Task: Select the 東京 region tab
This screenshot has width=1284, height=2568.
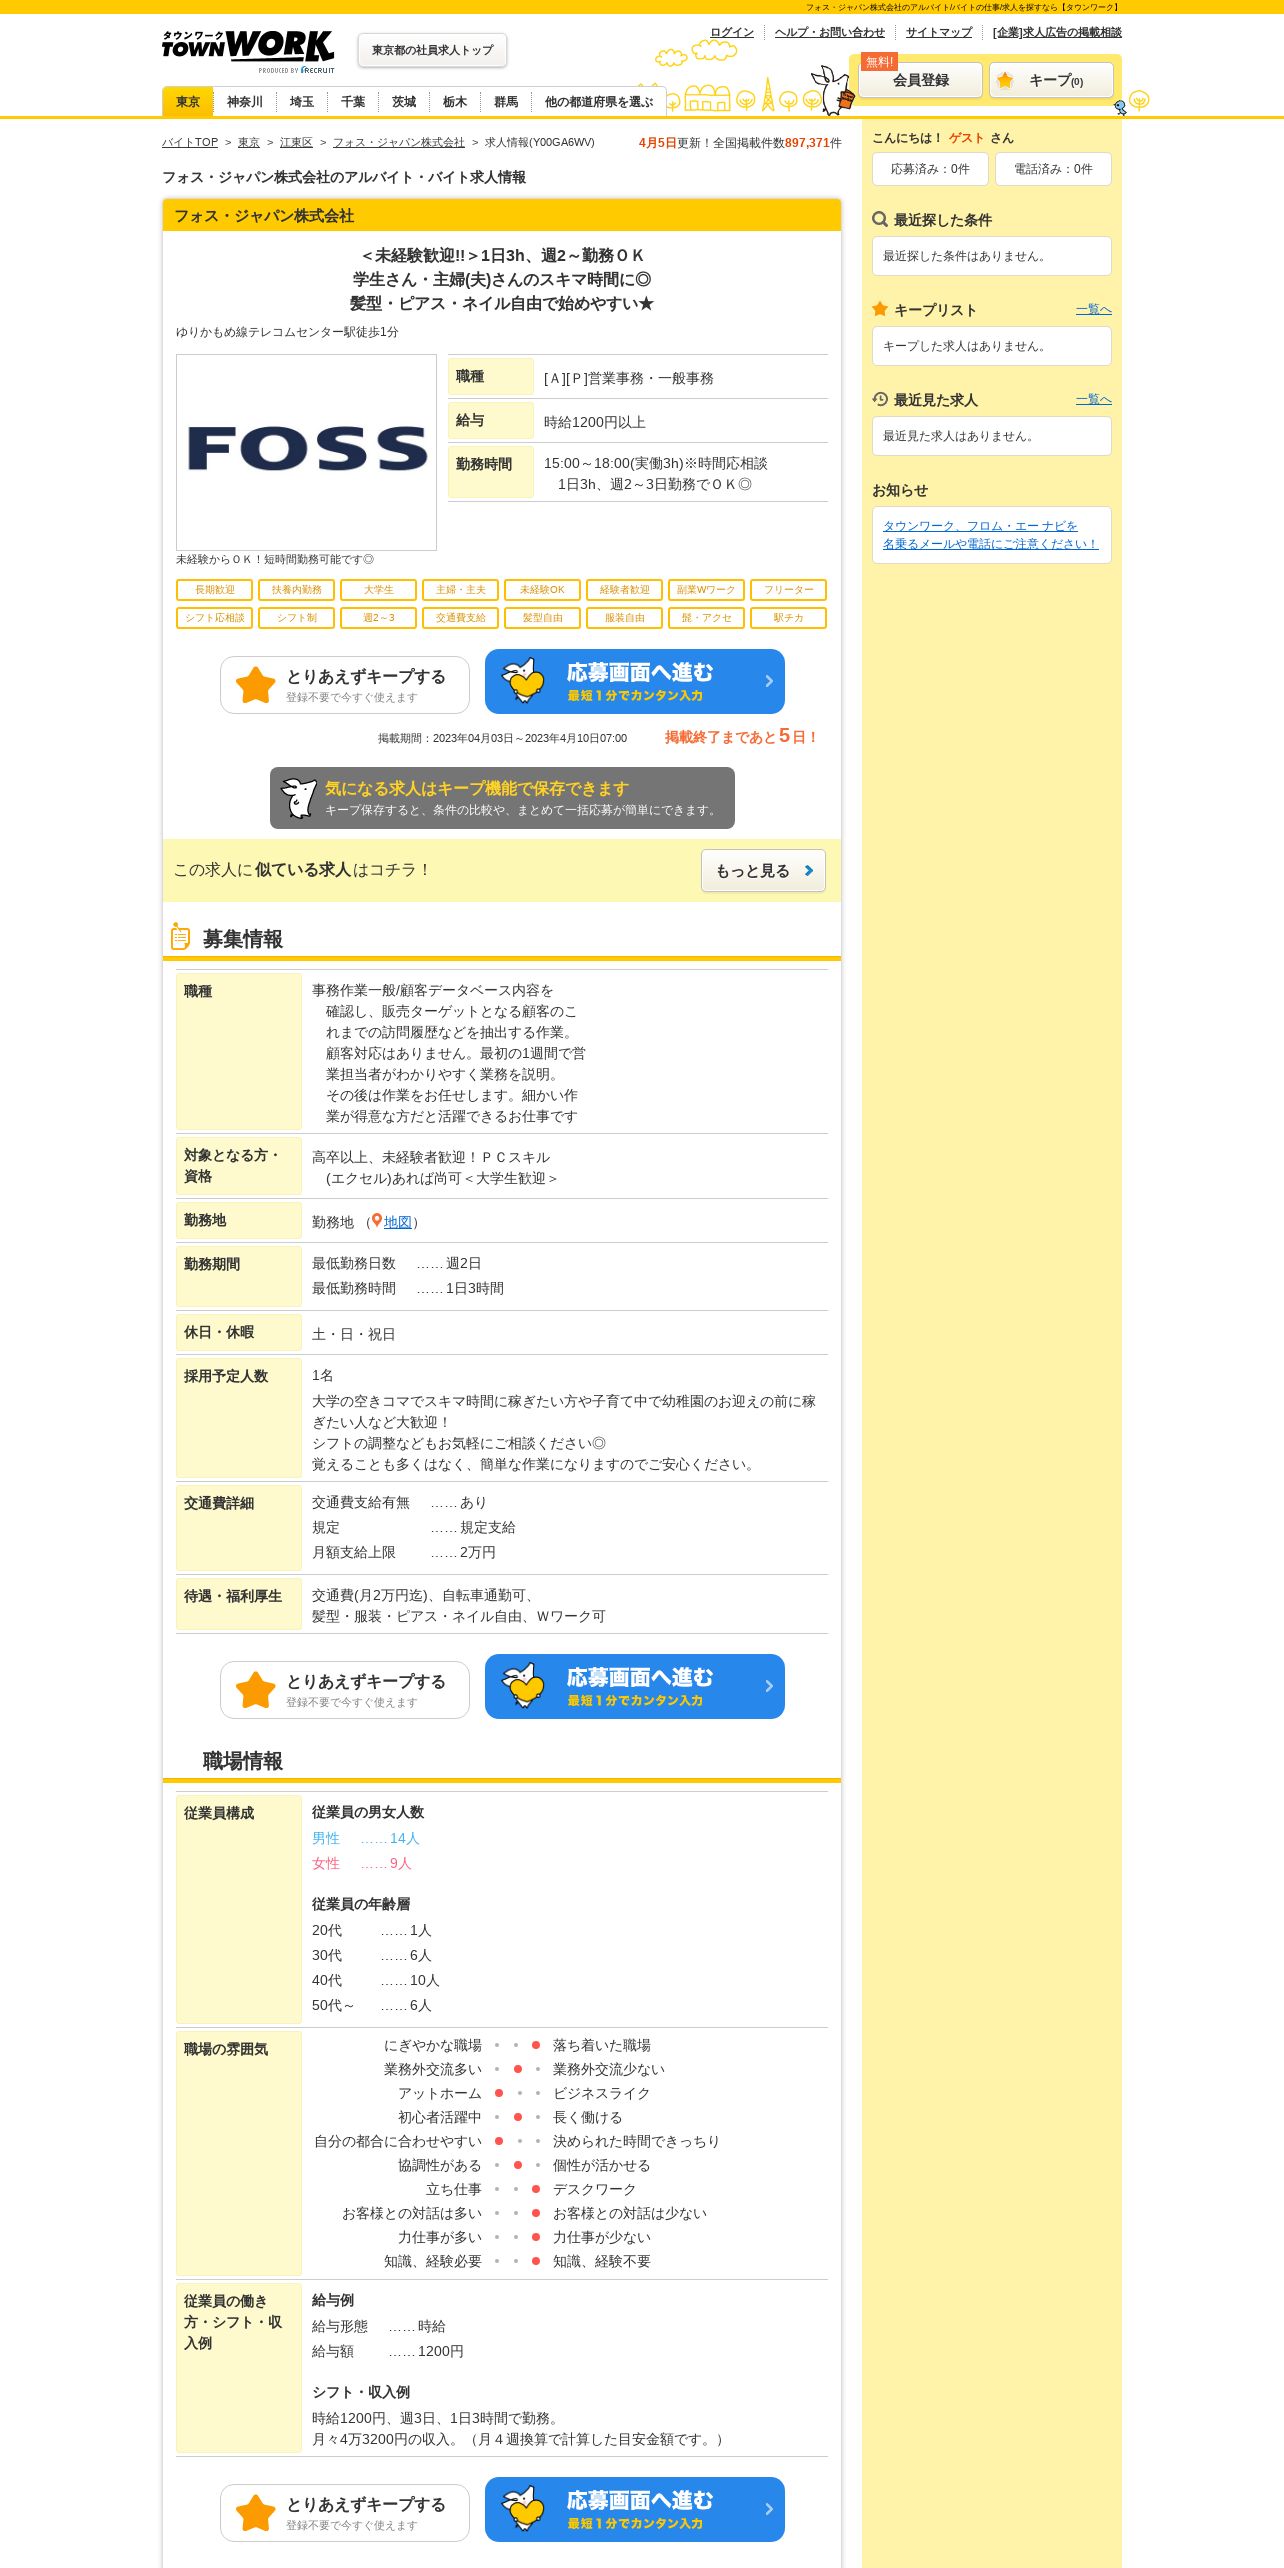Action: (x=188, y=102)
